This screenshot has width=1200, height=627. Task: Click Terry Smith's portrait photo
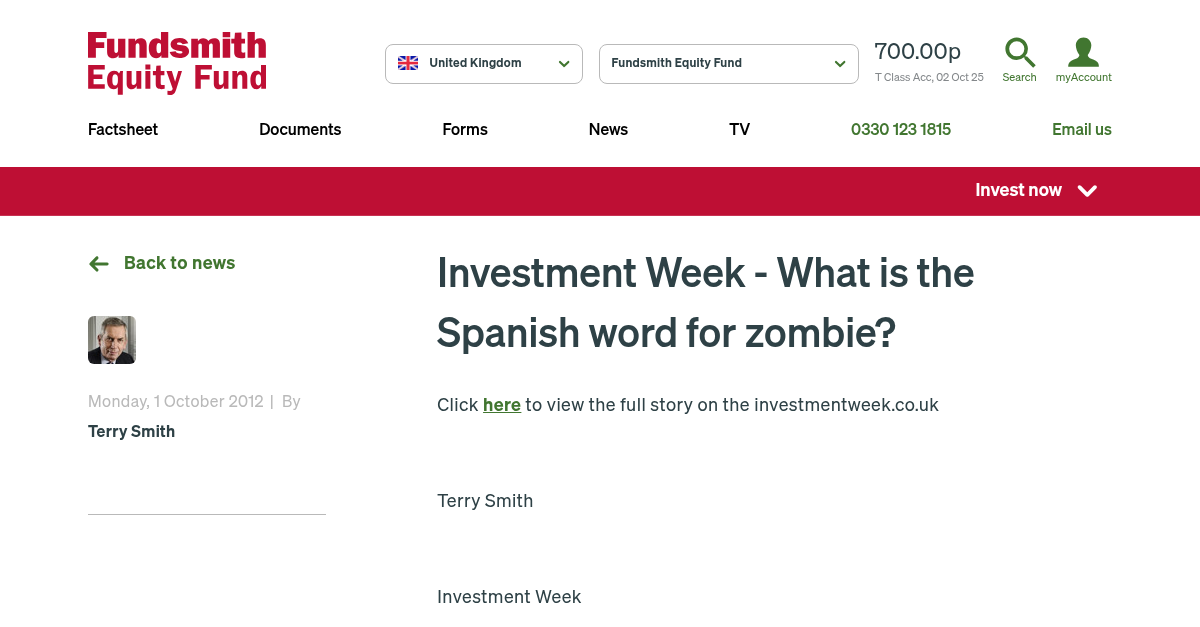[112, 340]
